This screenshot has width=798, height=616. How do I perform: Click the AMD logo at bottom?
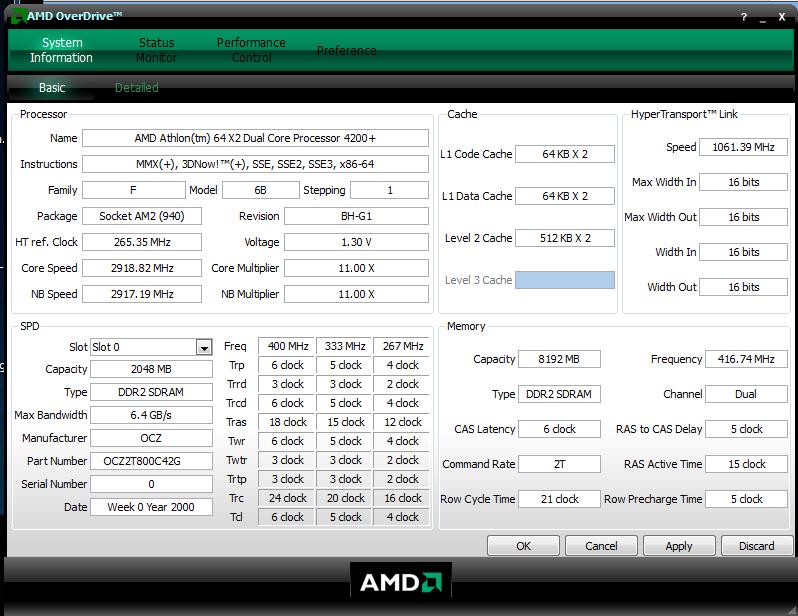401,582
